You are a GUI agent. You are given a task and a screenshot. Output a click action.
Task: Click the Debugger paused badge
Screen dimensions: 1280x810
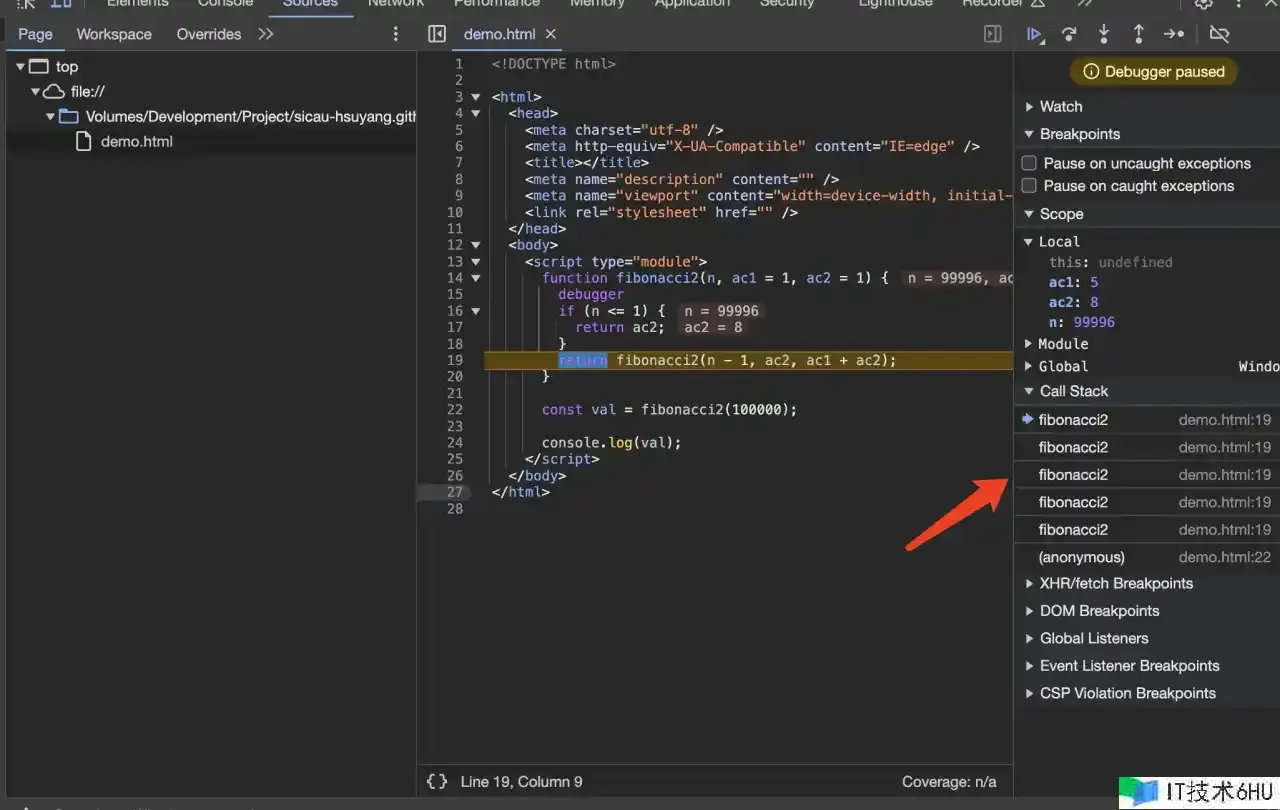(x=1153, y=72)
